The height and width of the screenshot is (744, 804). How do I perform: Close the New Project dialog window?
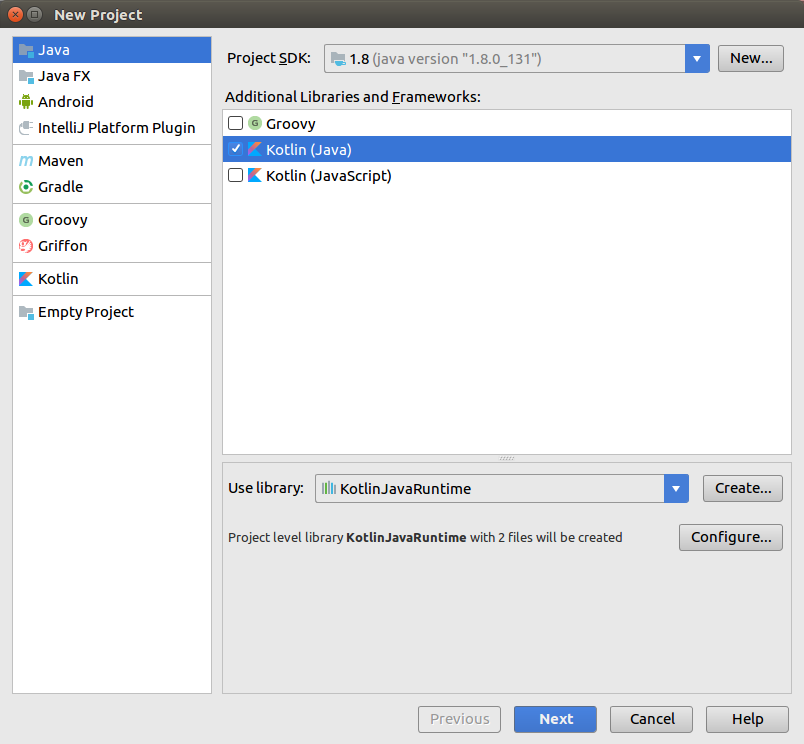[x=15, y=14]
